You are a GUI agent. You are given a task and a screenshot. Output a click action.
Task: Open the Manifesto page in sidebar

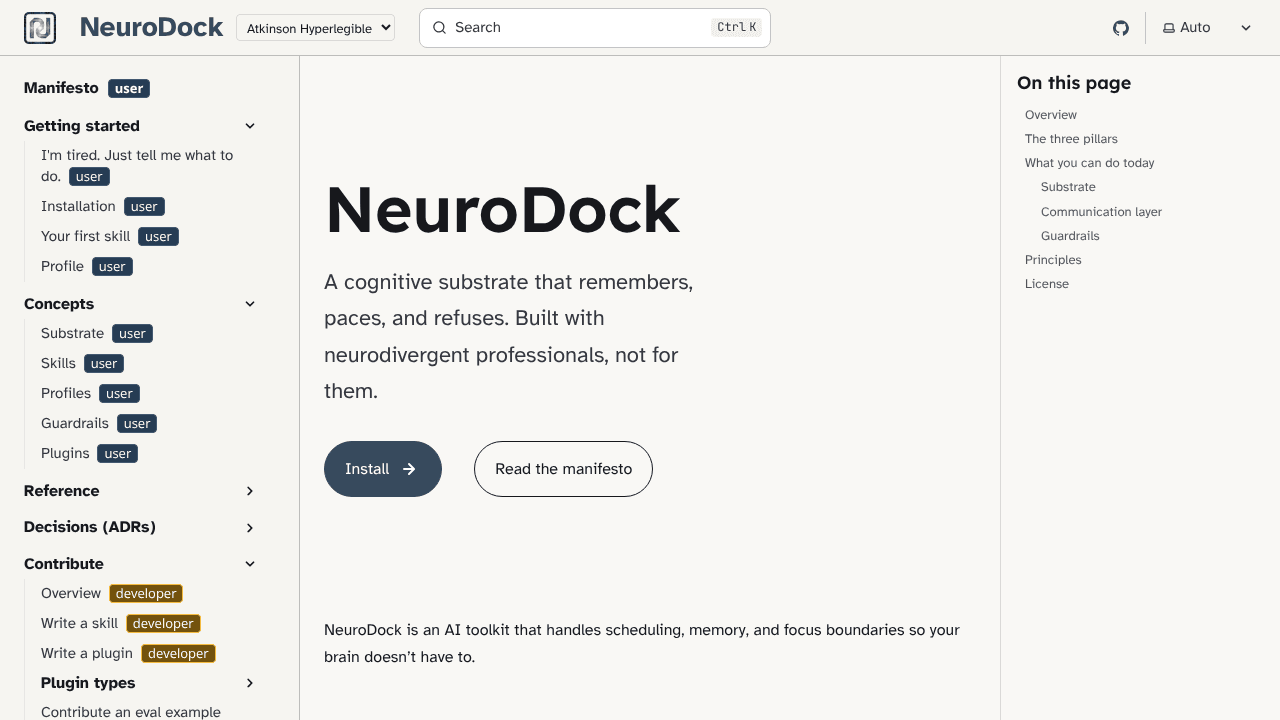61,88
